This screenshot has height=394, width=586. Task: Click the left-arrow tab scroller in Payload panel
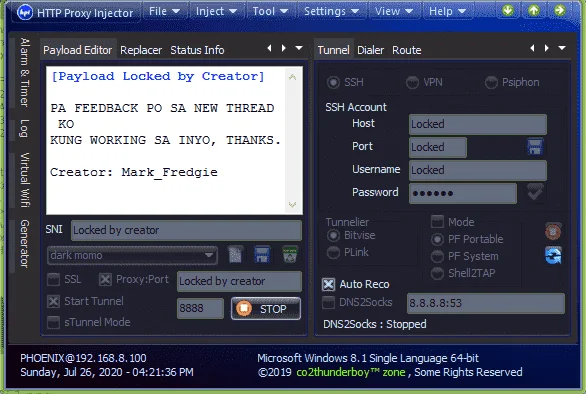pyautogui.click(x=269, y=48)
